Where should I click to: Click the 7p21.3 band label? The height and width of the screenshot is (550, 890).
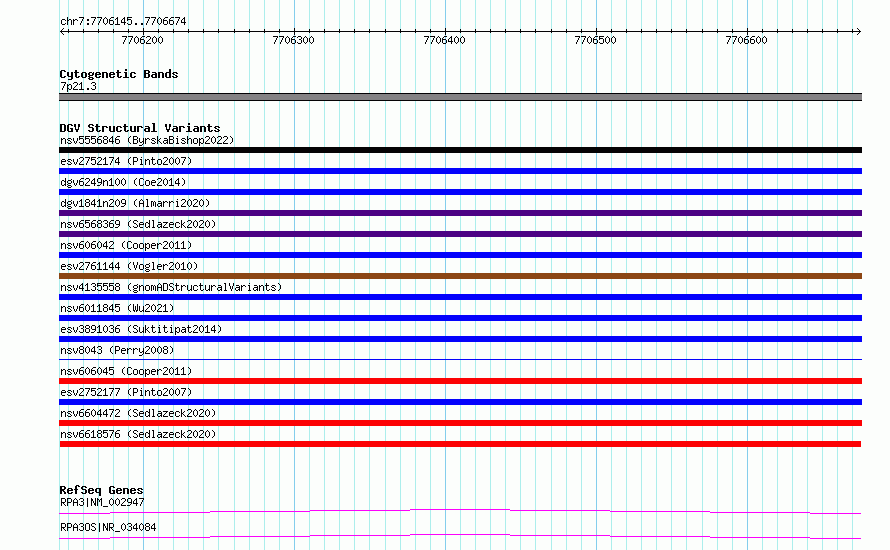pyautogui.click(x=78, y=86)
